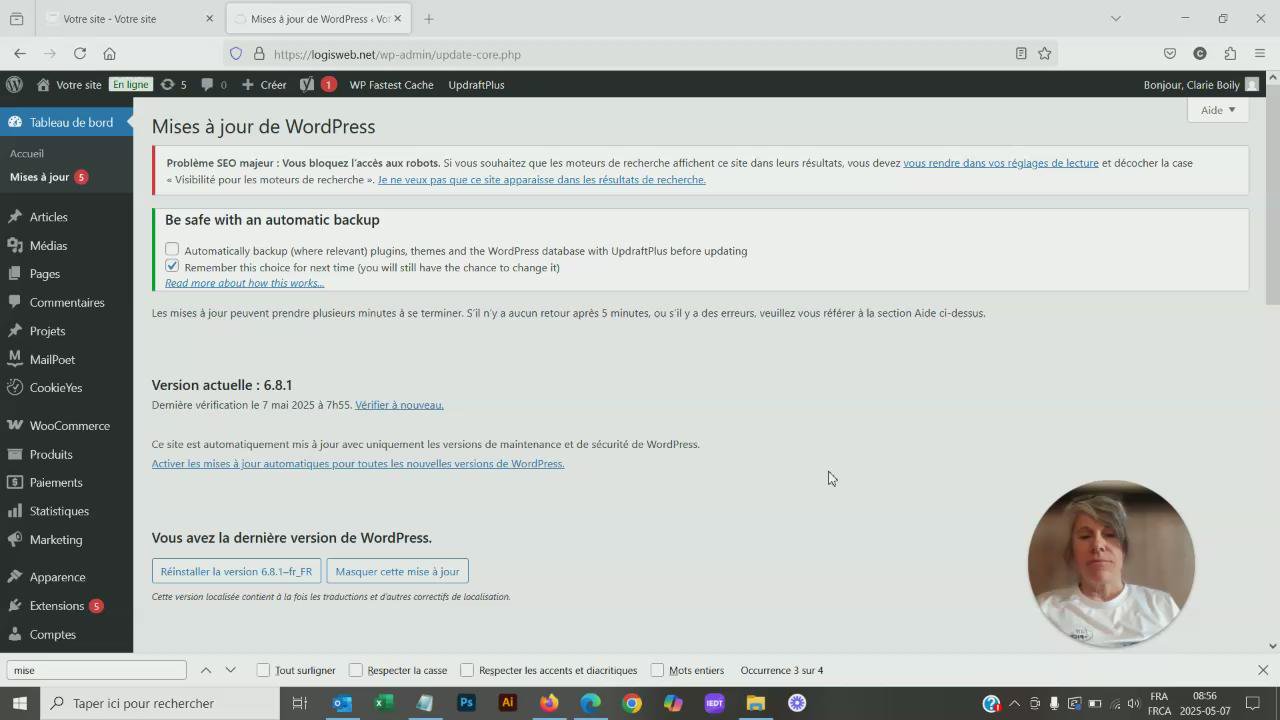Open Illustrator from the taskbar
The image size is (1280, 720).
click(508, 703)
